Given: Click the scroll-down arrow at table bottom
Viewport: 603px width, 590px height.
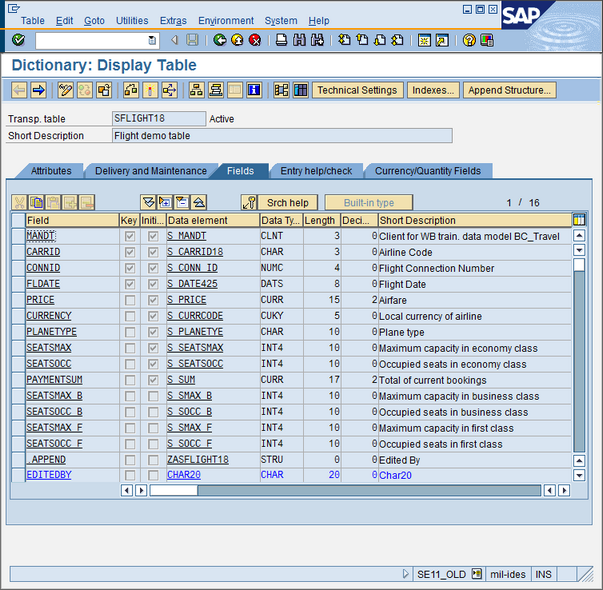Looking at the screenshot, I should [x=579, y=475].
